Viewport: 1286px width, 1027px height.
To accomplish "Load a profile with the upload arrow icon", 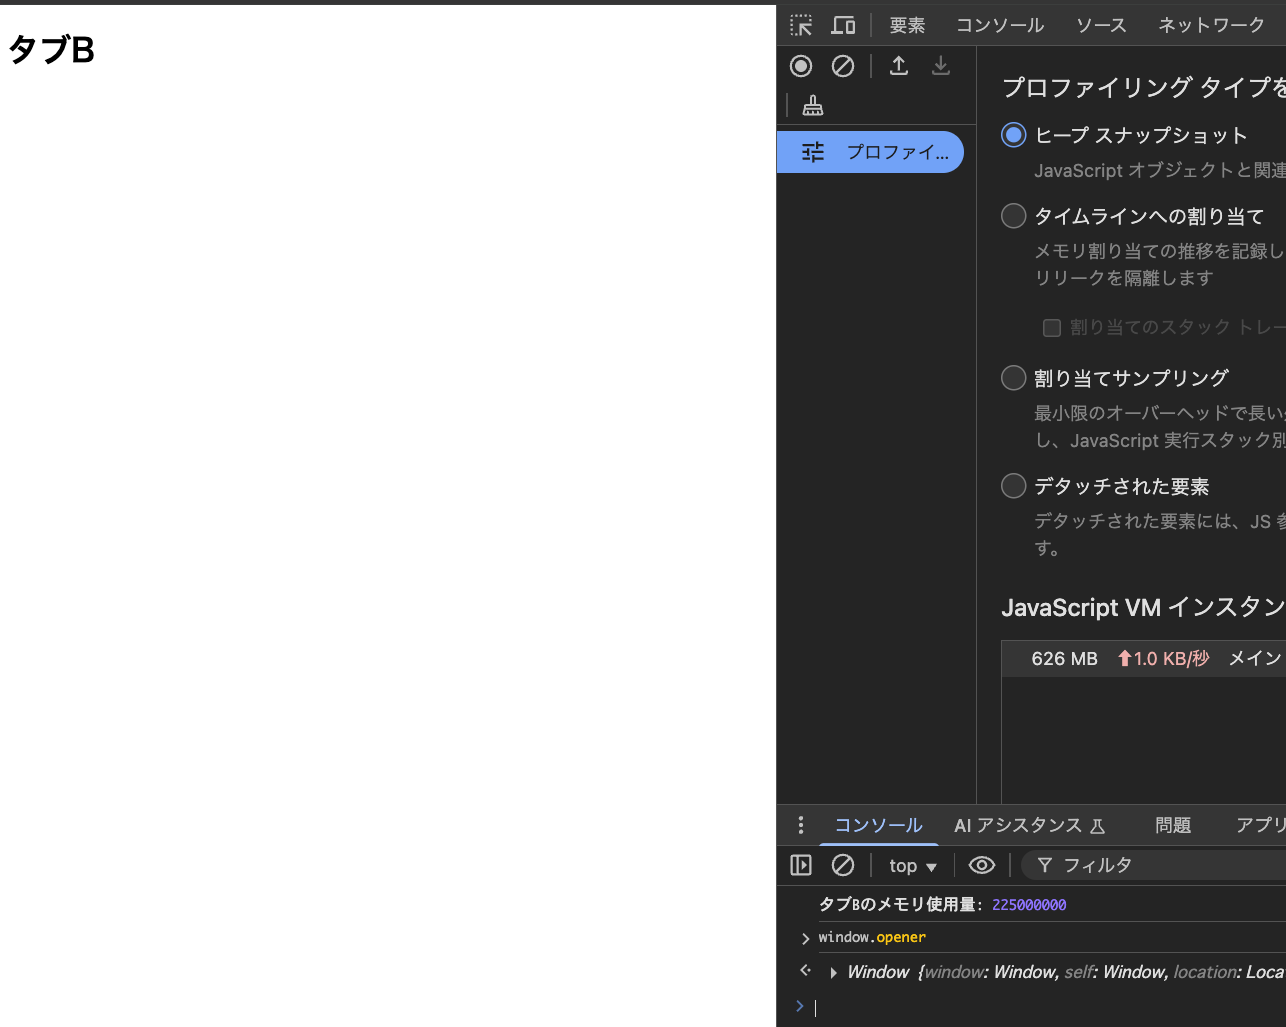I will coord(899,66).
